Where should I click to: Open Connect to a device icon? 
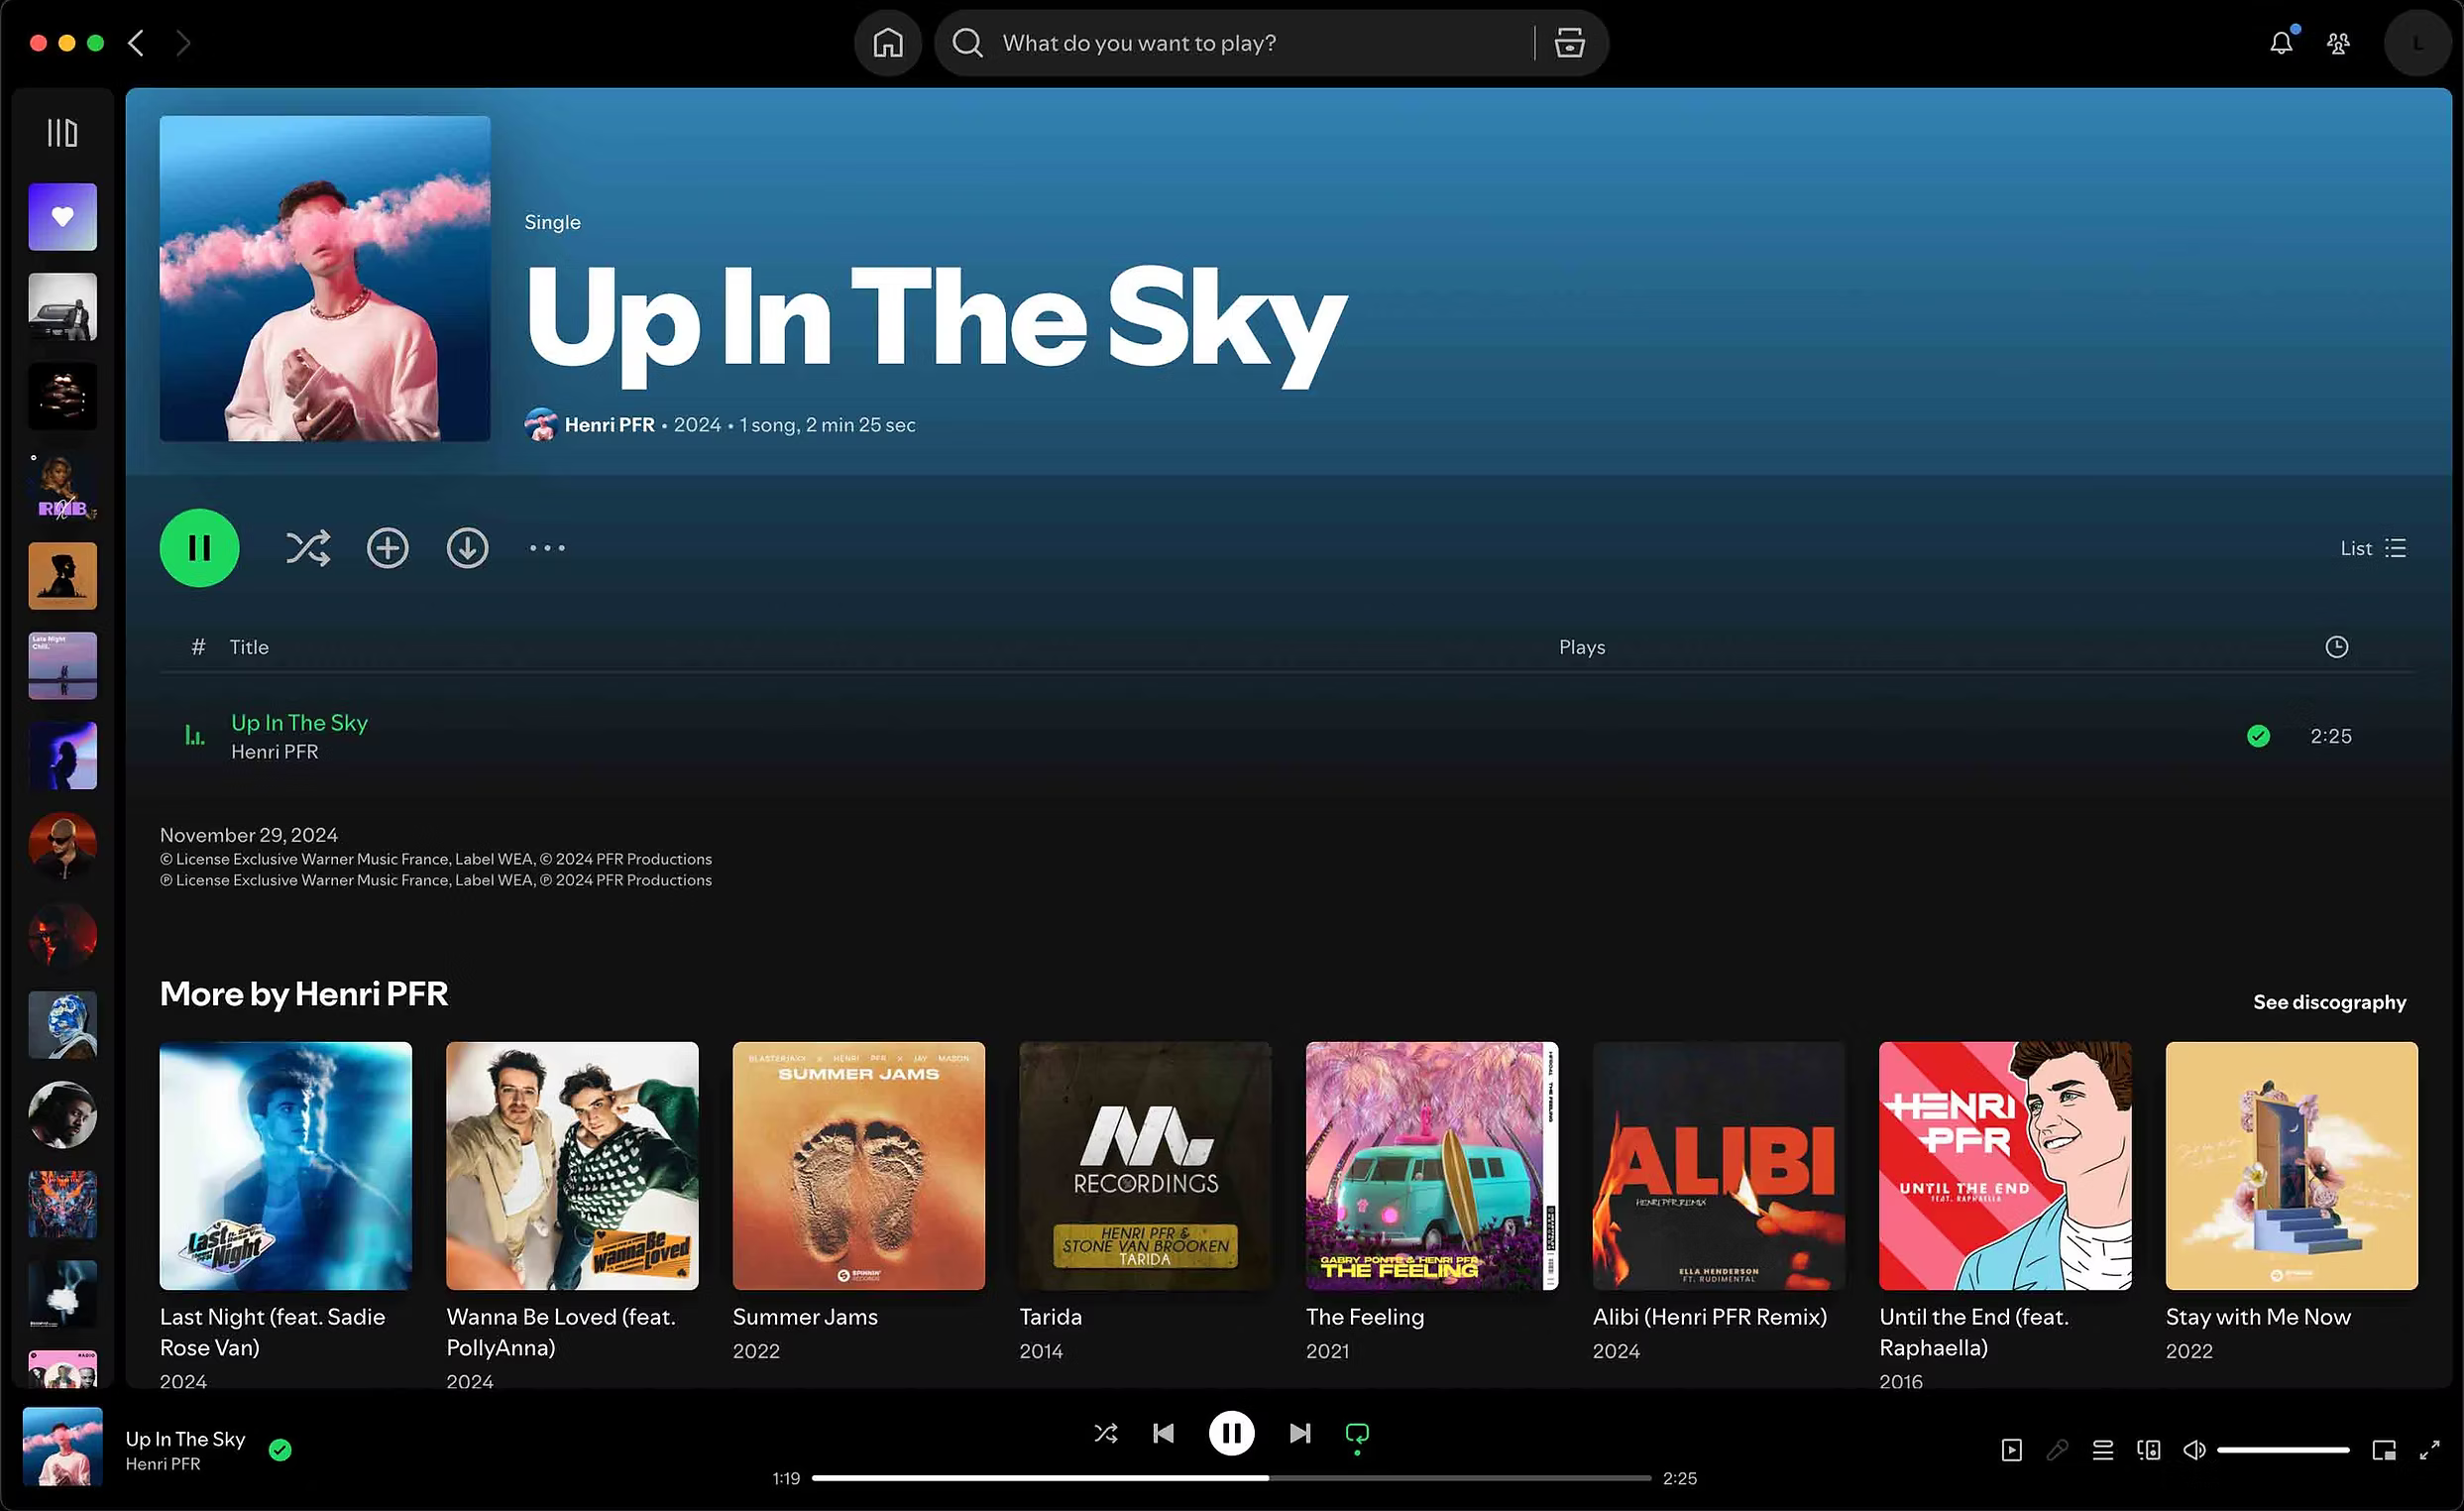coord(2148,1450)
